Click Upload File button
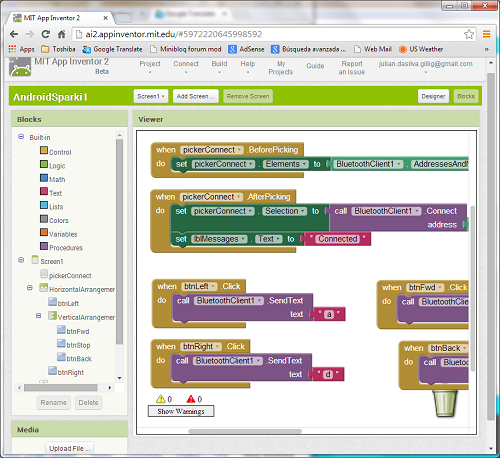The height and width of the screenshot is (458, 500). click(x=69, y=448)
